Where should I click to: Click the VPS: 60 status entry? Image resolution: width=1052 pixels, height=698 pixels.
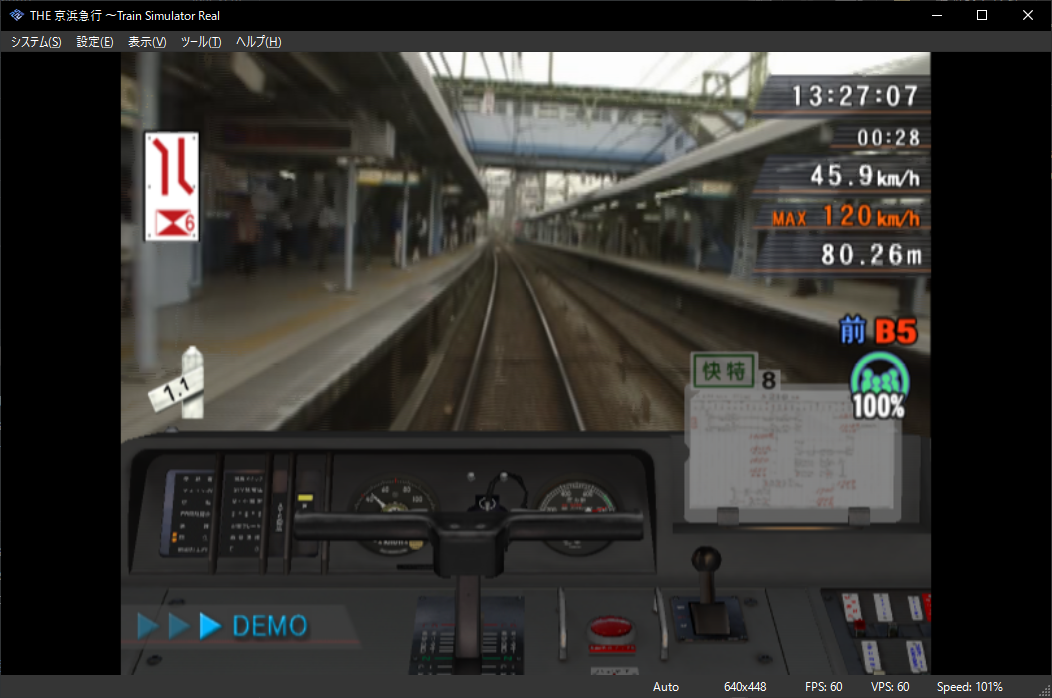click(x=890, y=687)
